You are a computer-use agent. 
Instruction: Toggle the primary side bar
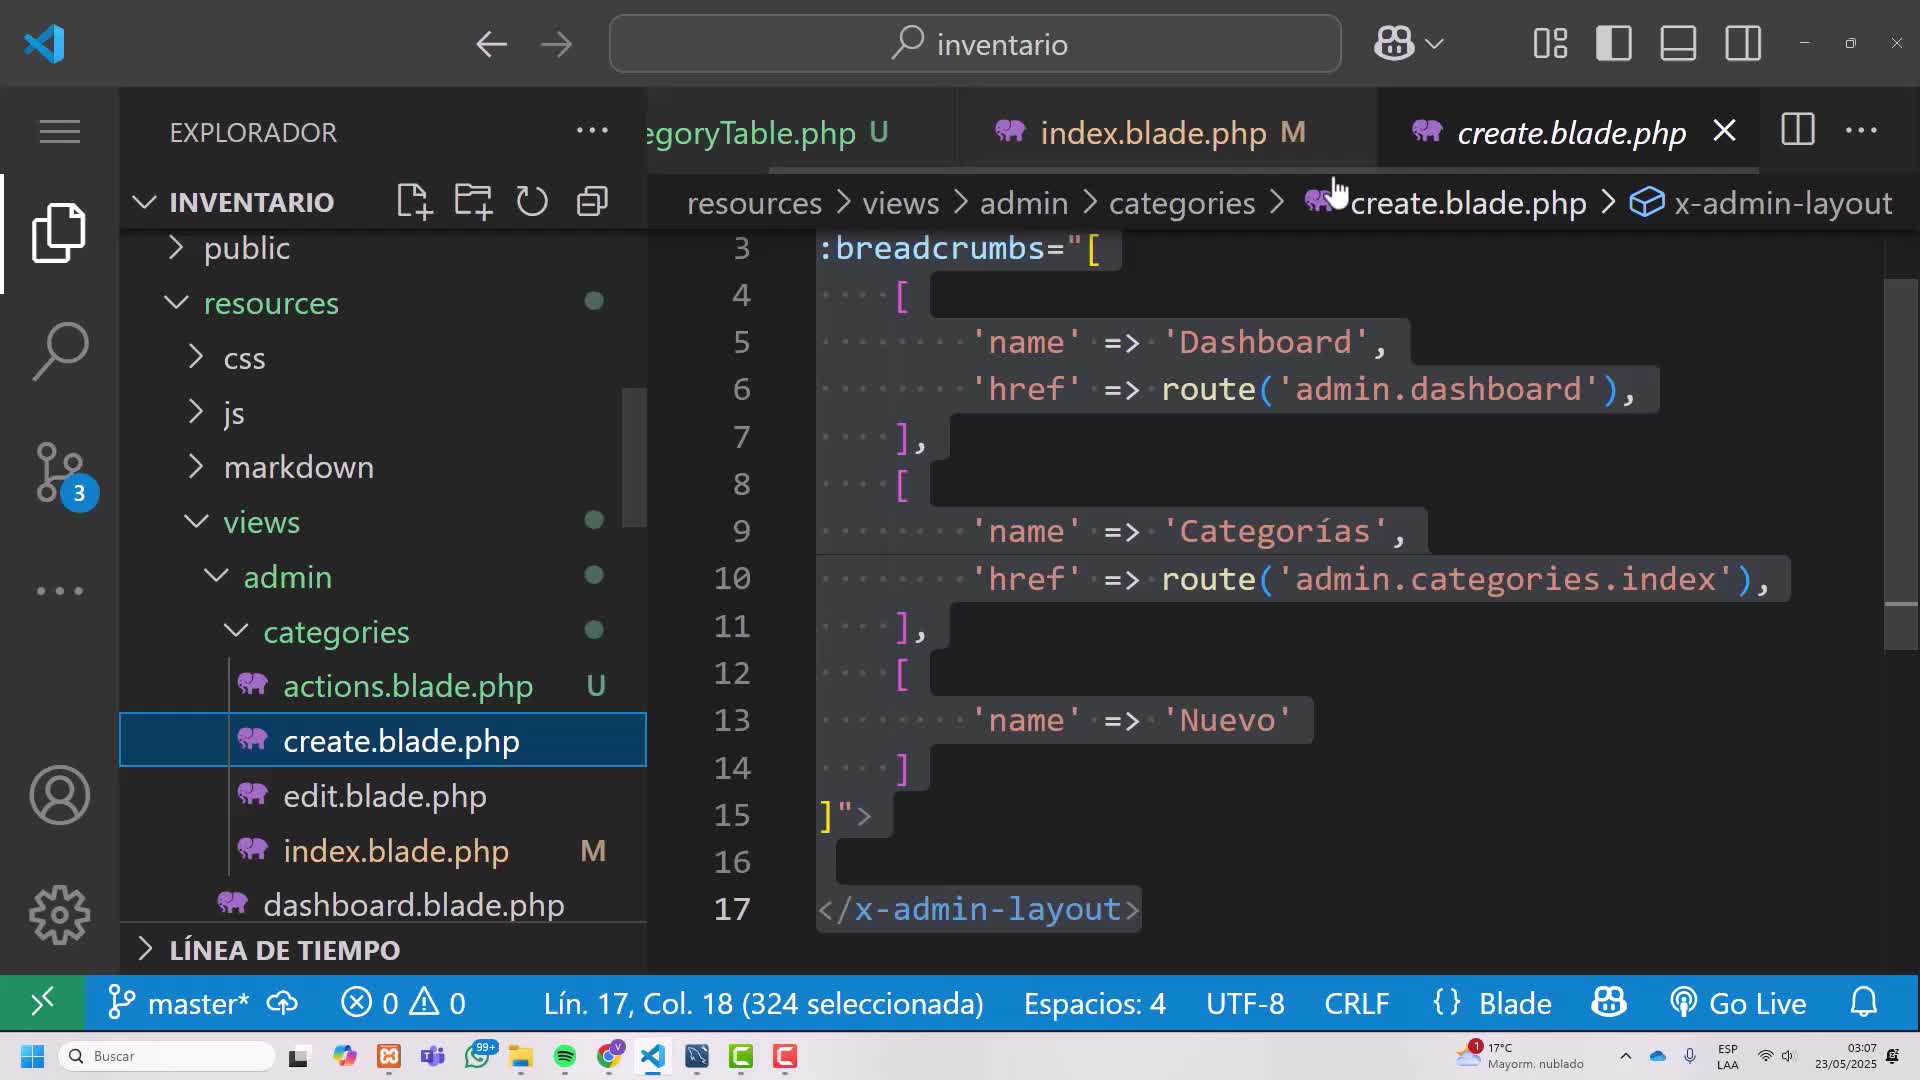tap(1614, 44)
